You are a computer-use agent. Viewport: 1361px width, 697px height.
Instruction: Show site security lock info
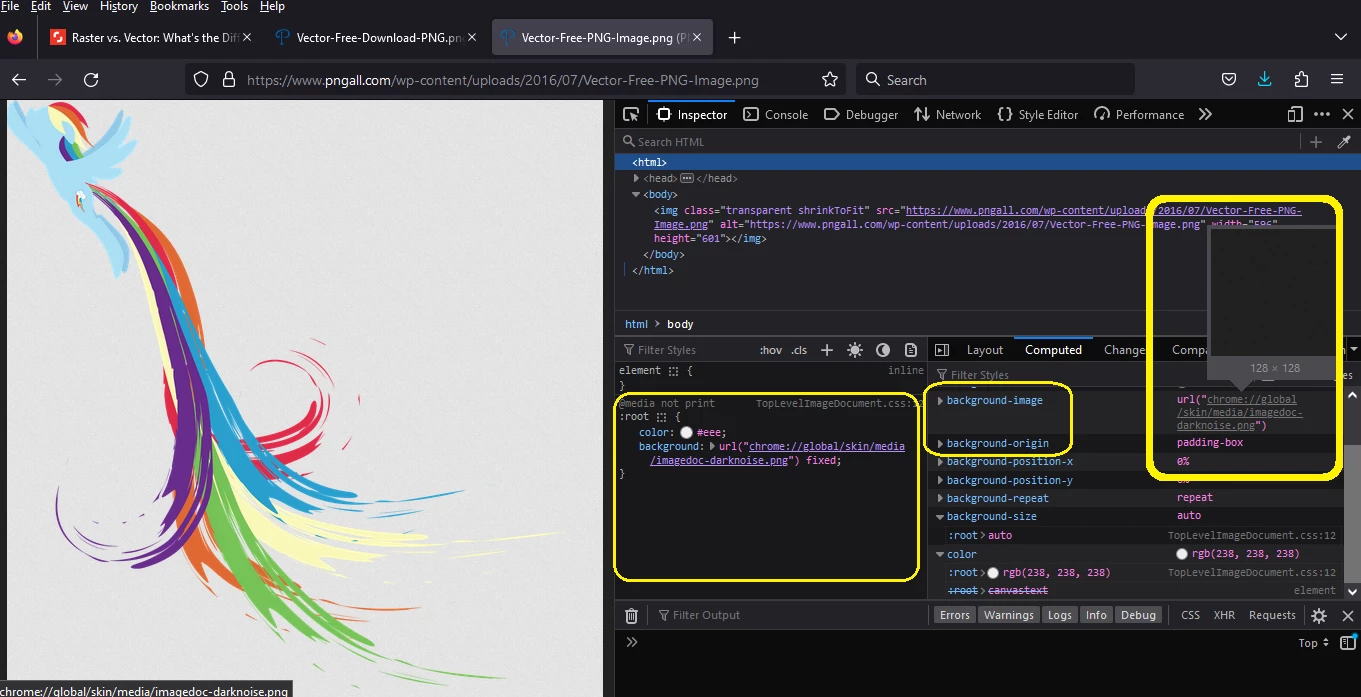click(x=228, y=80)
